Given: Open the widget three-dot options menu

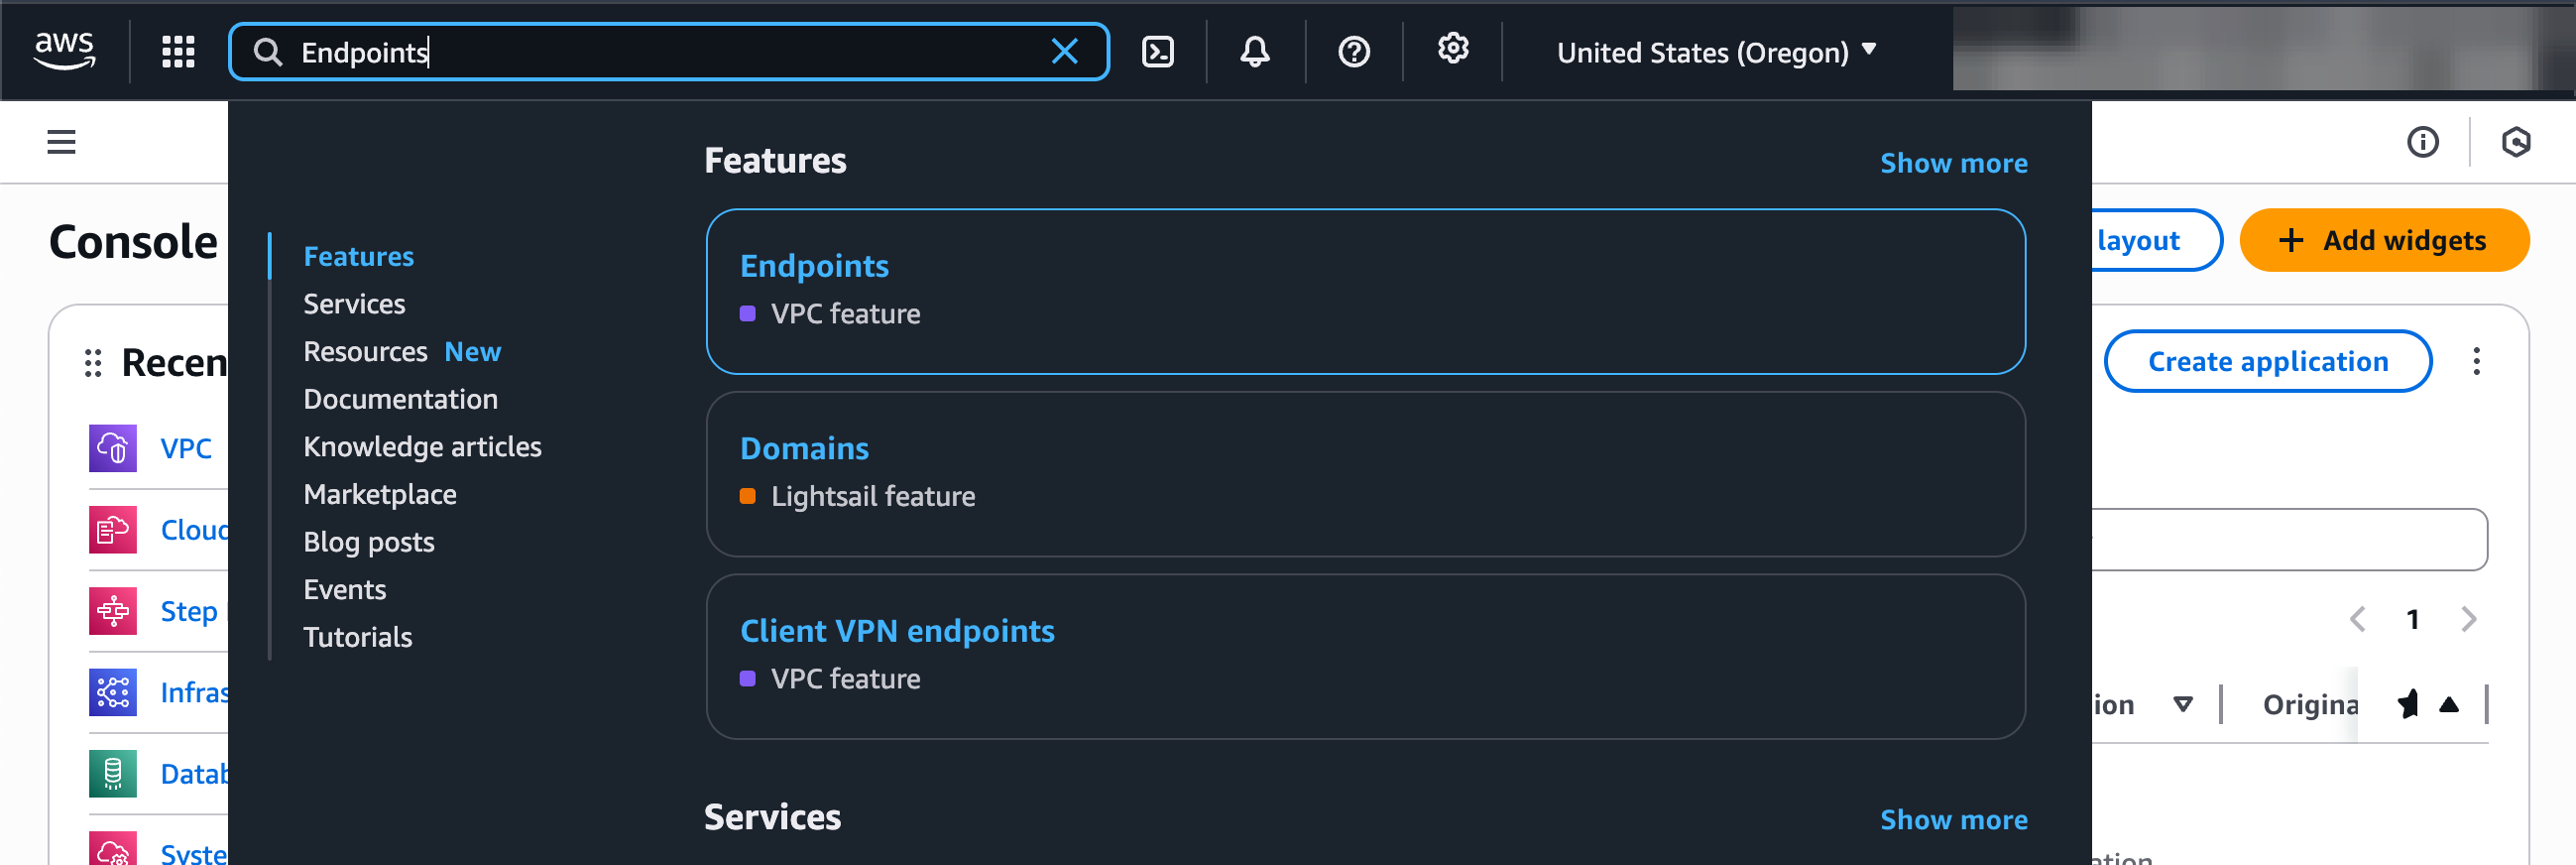Looking at the screenshot, I should 2476,361.
